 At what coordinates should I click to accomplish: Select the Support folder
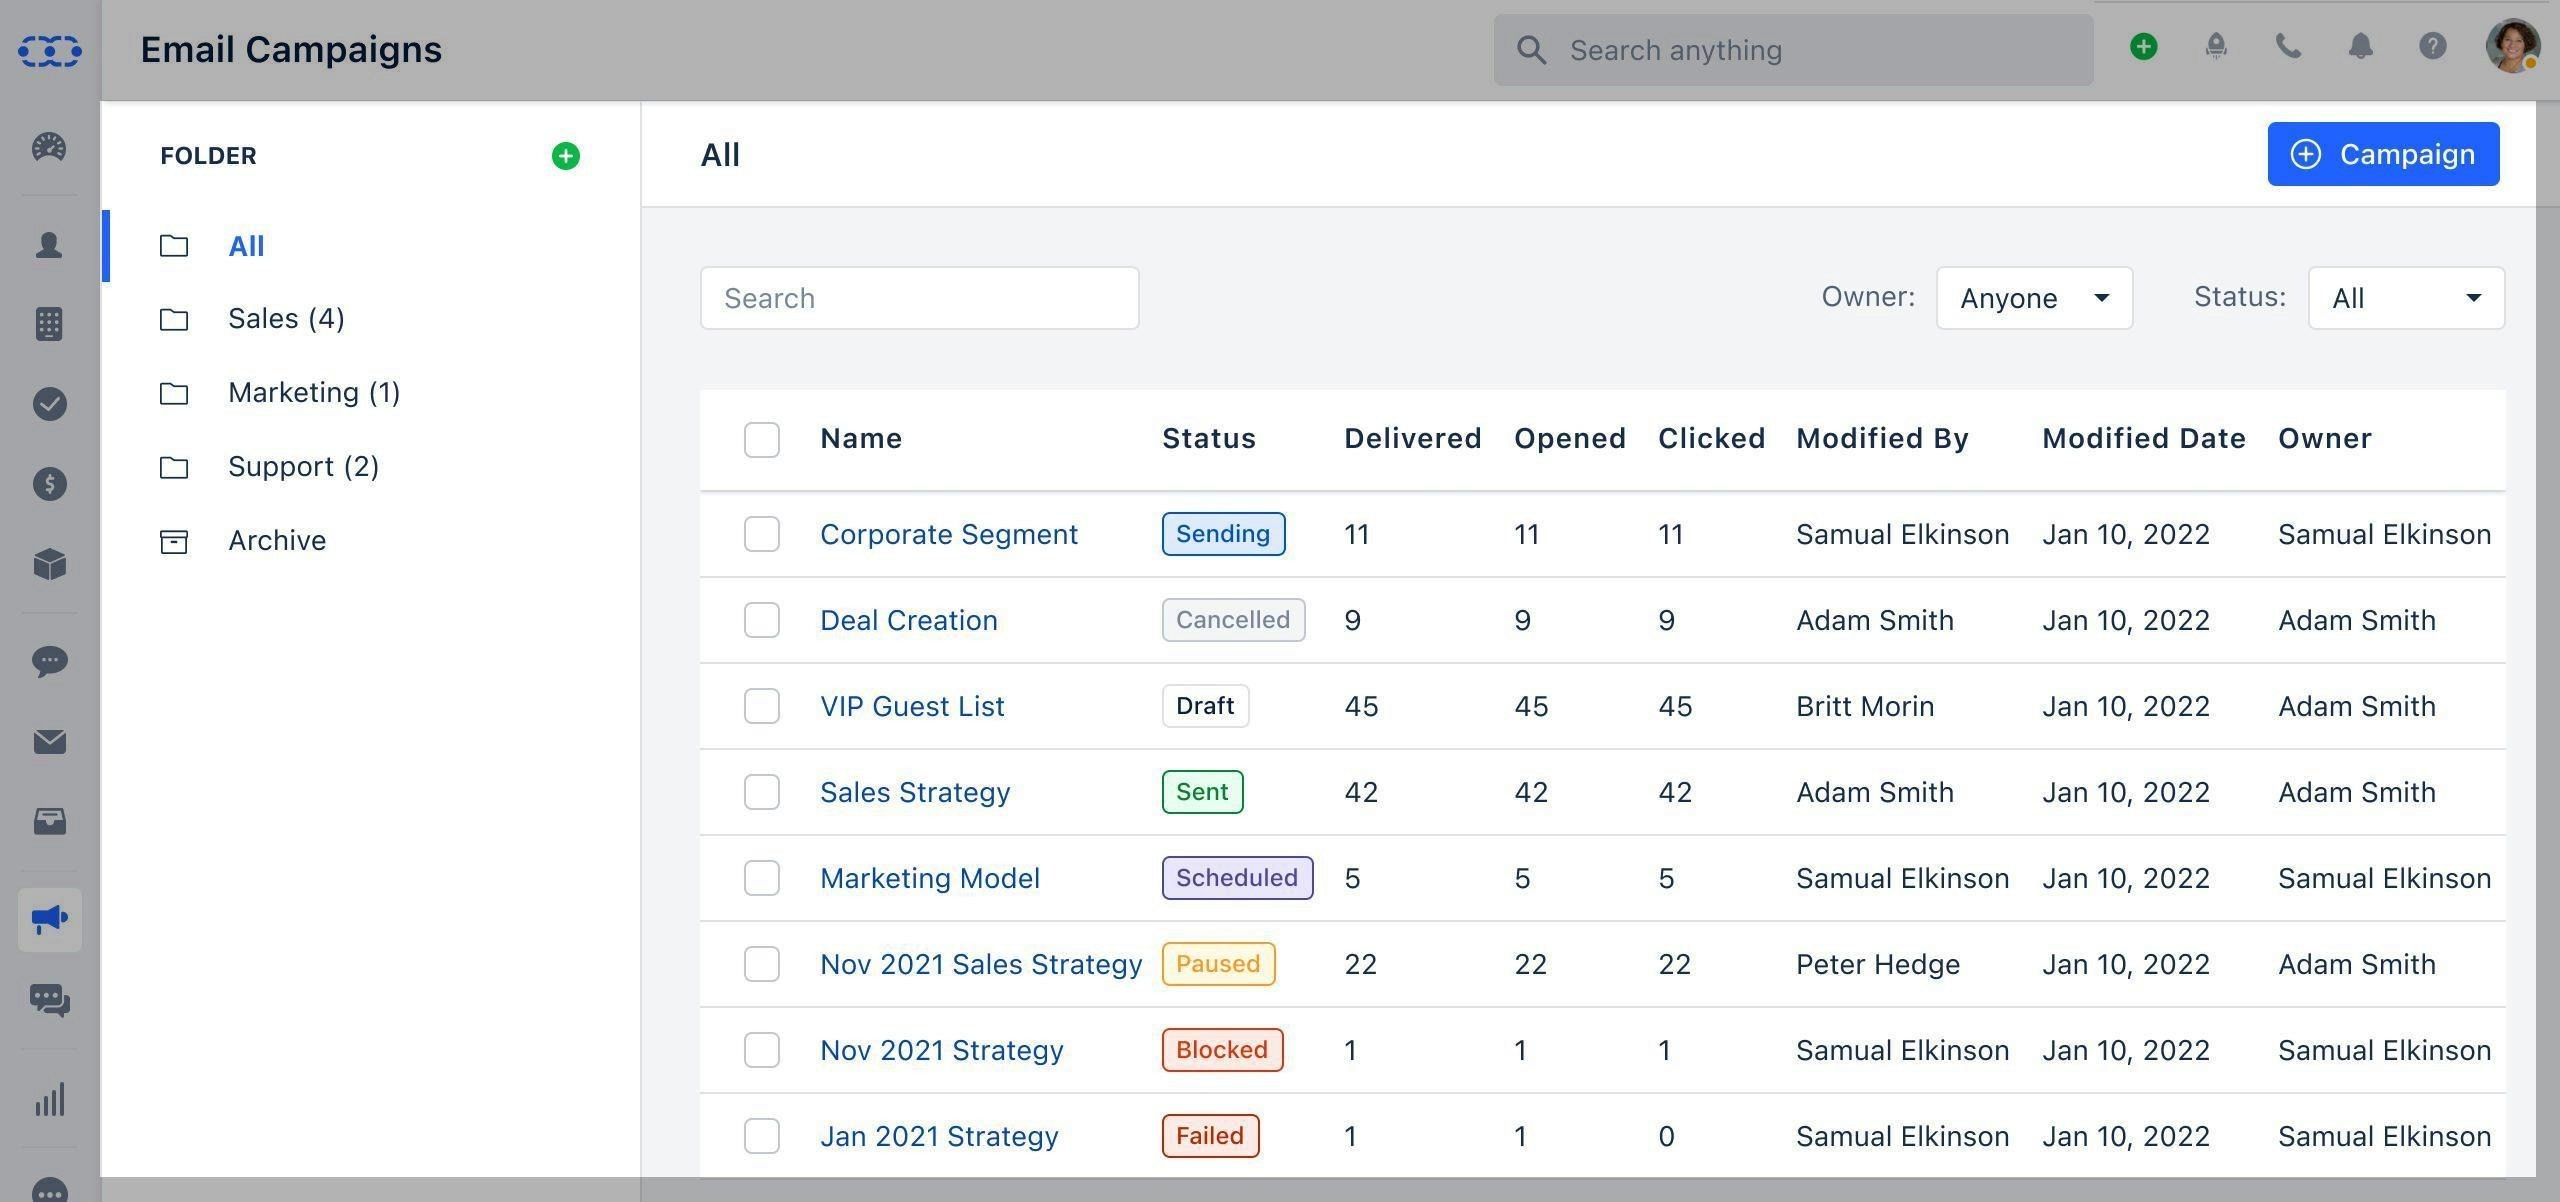[303, 466]
